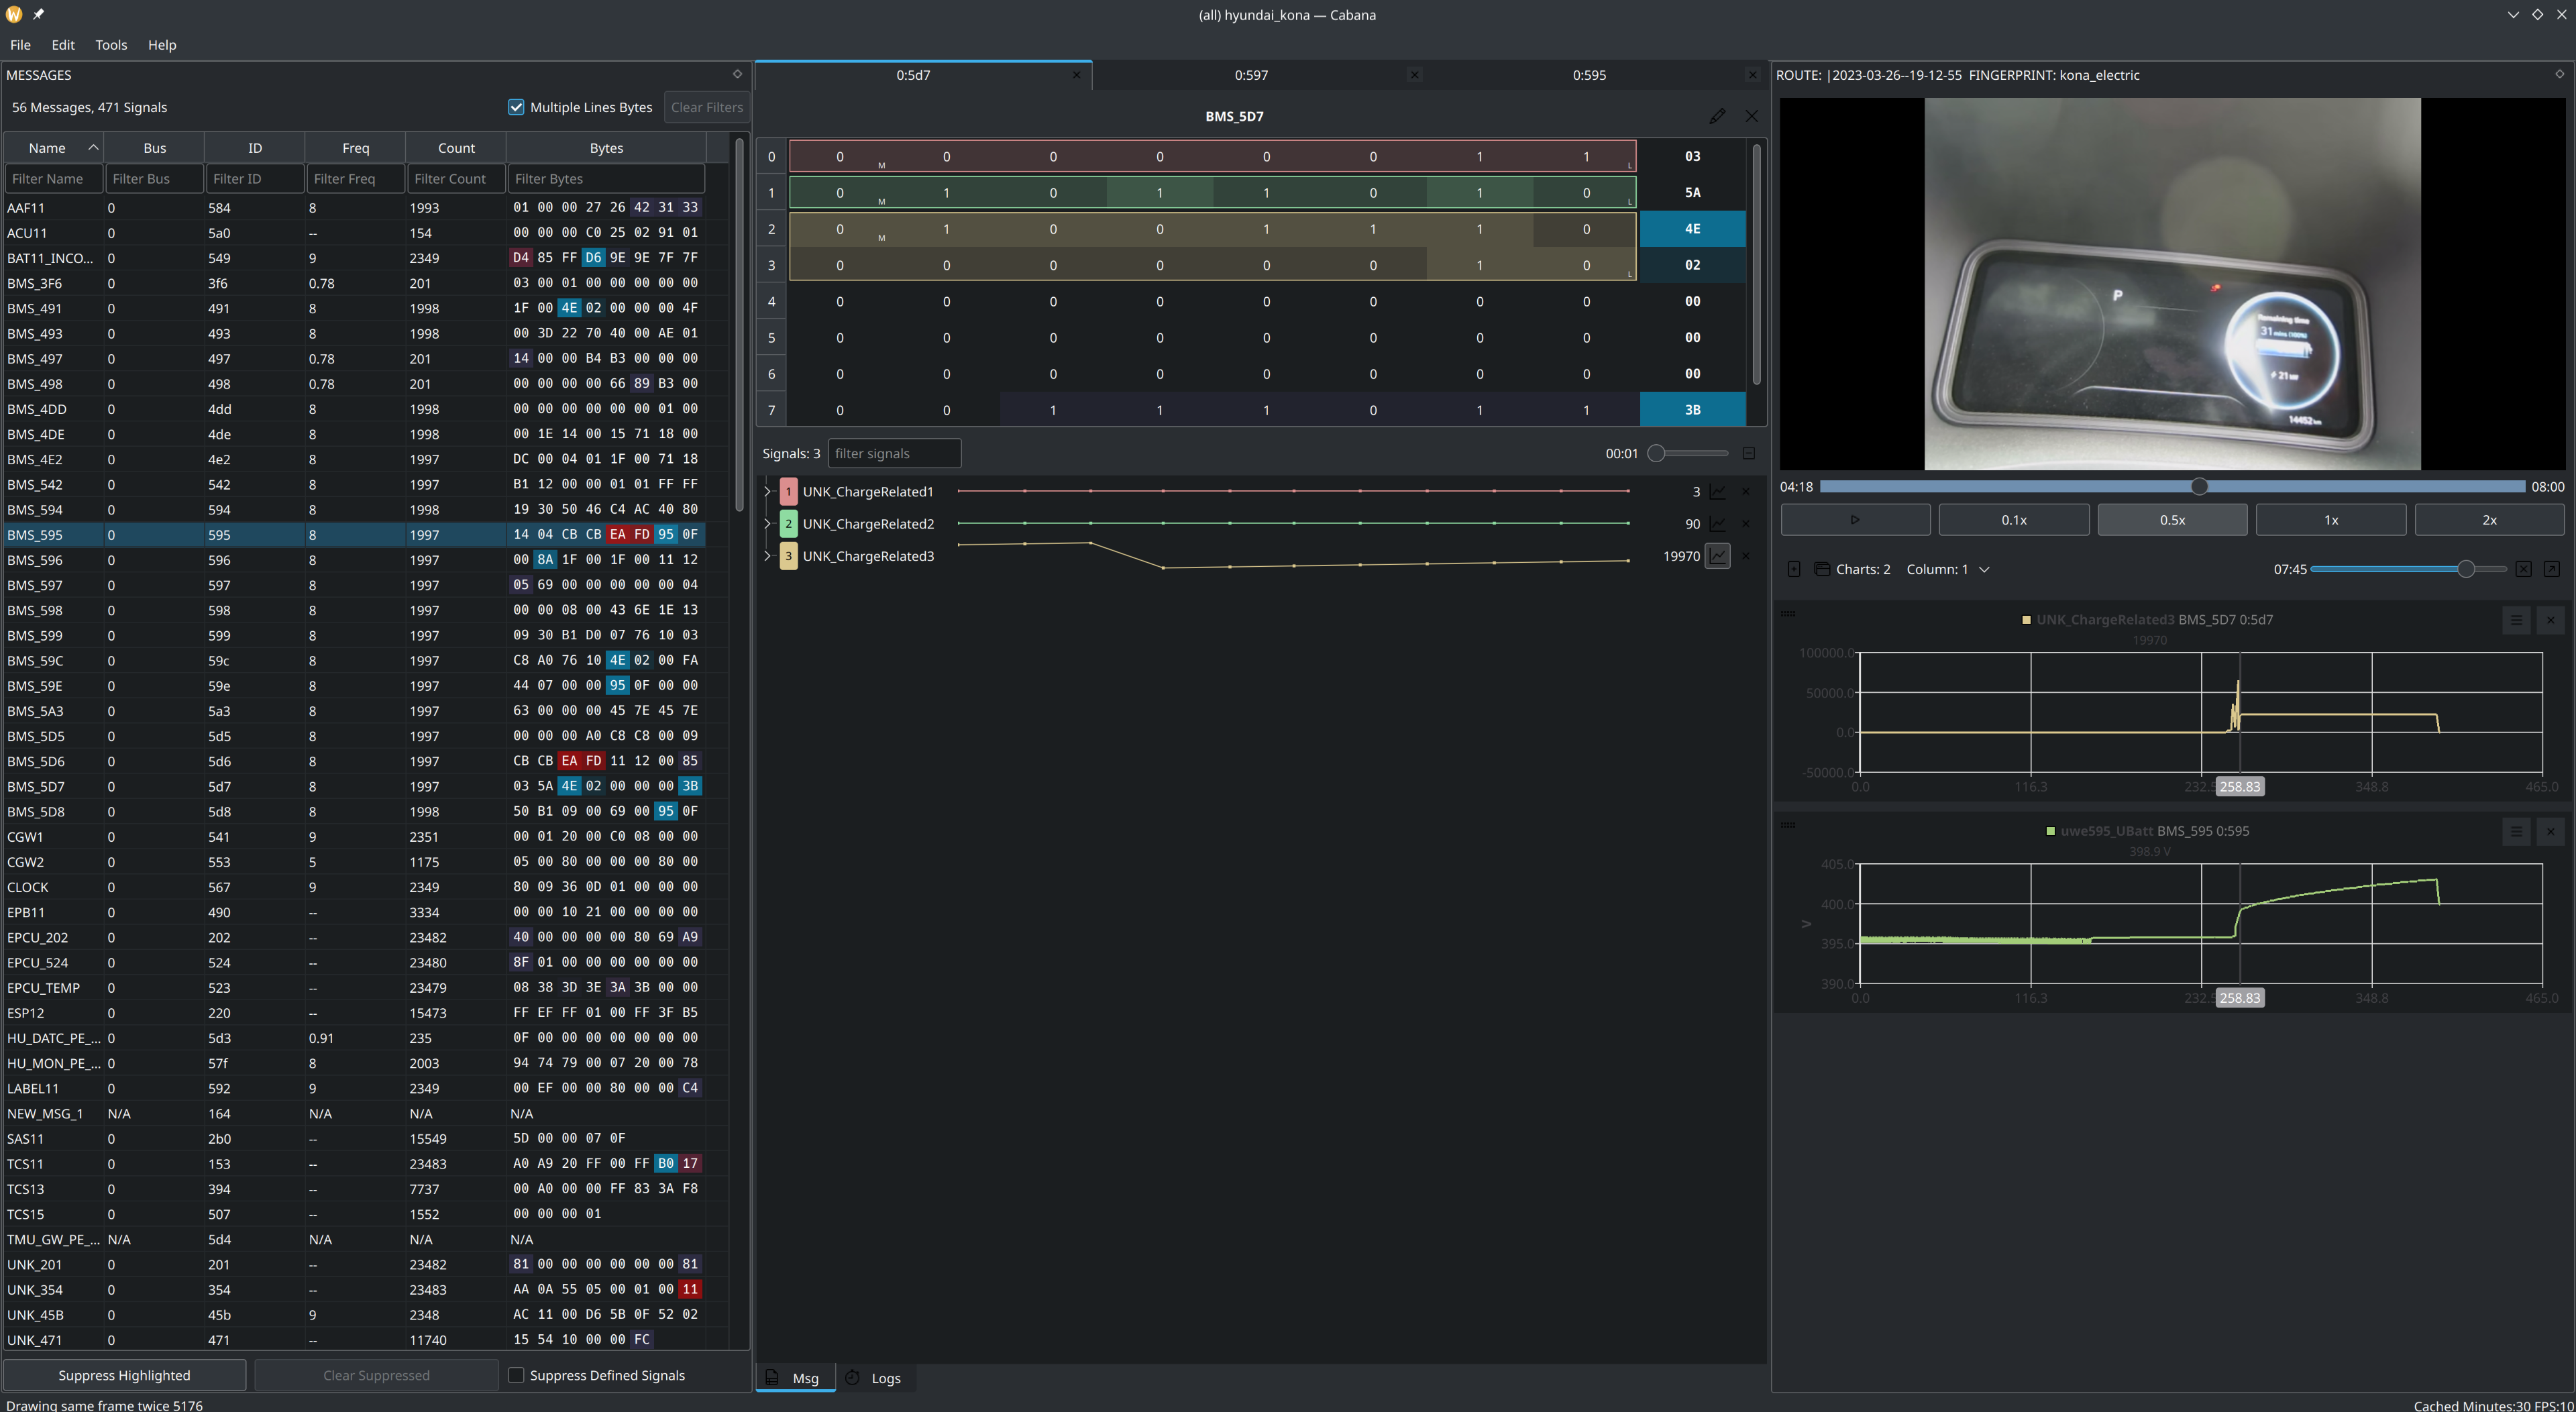Expand the UNK_ChargeRelated1 signal row
2576x1412 pixels.
(768, 492)
